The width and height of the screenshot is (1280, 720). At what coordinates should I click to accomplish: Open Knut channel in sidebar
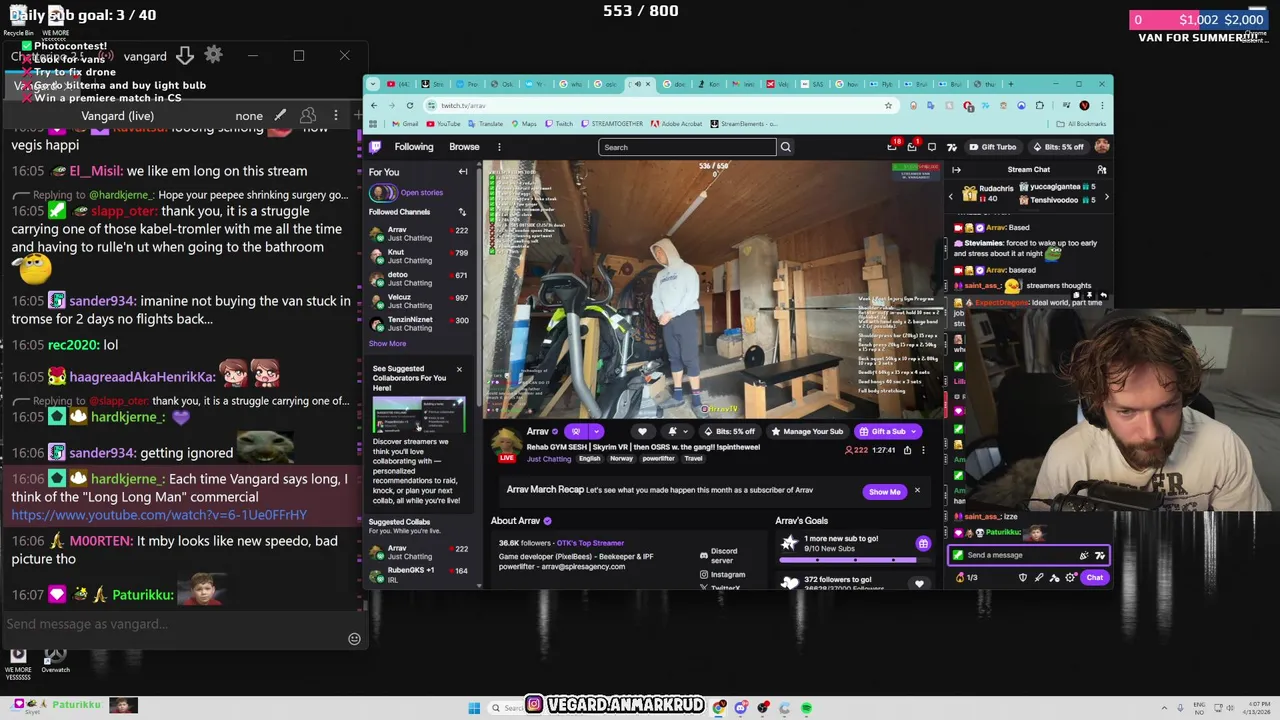[x=419, y=256]
